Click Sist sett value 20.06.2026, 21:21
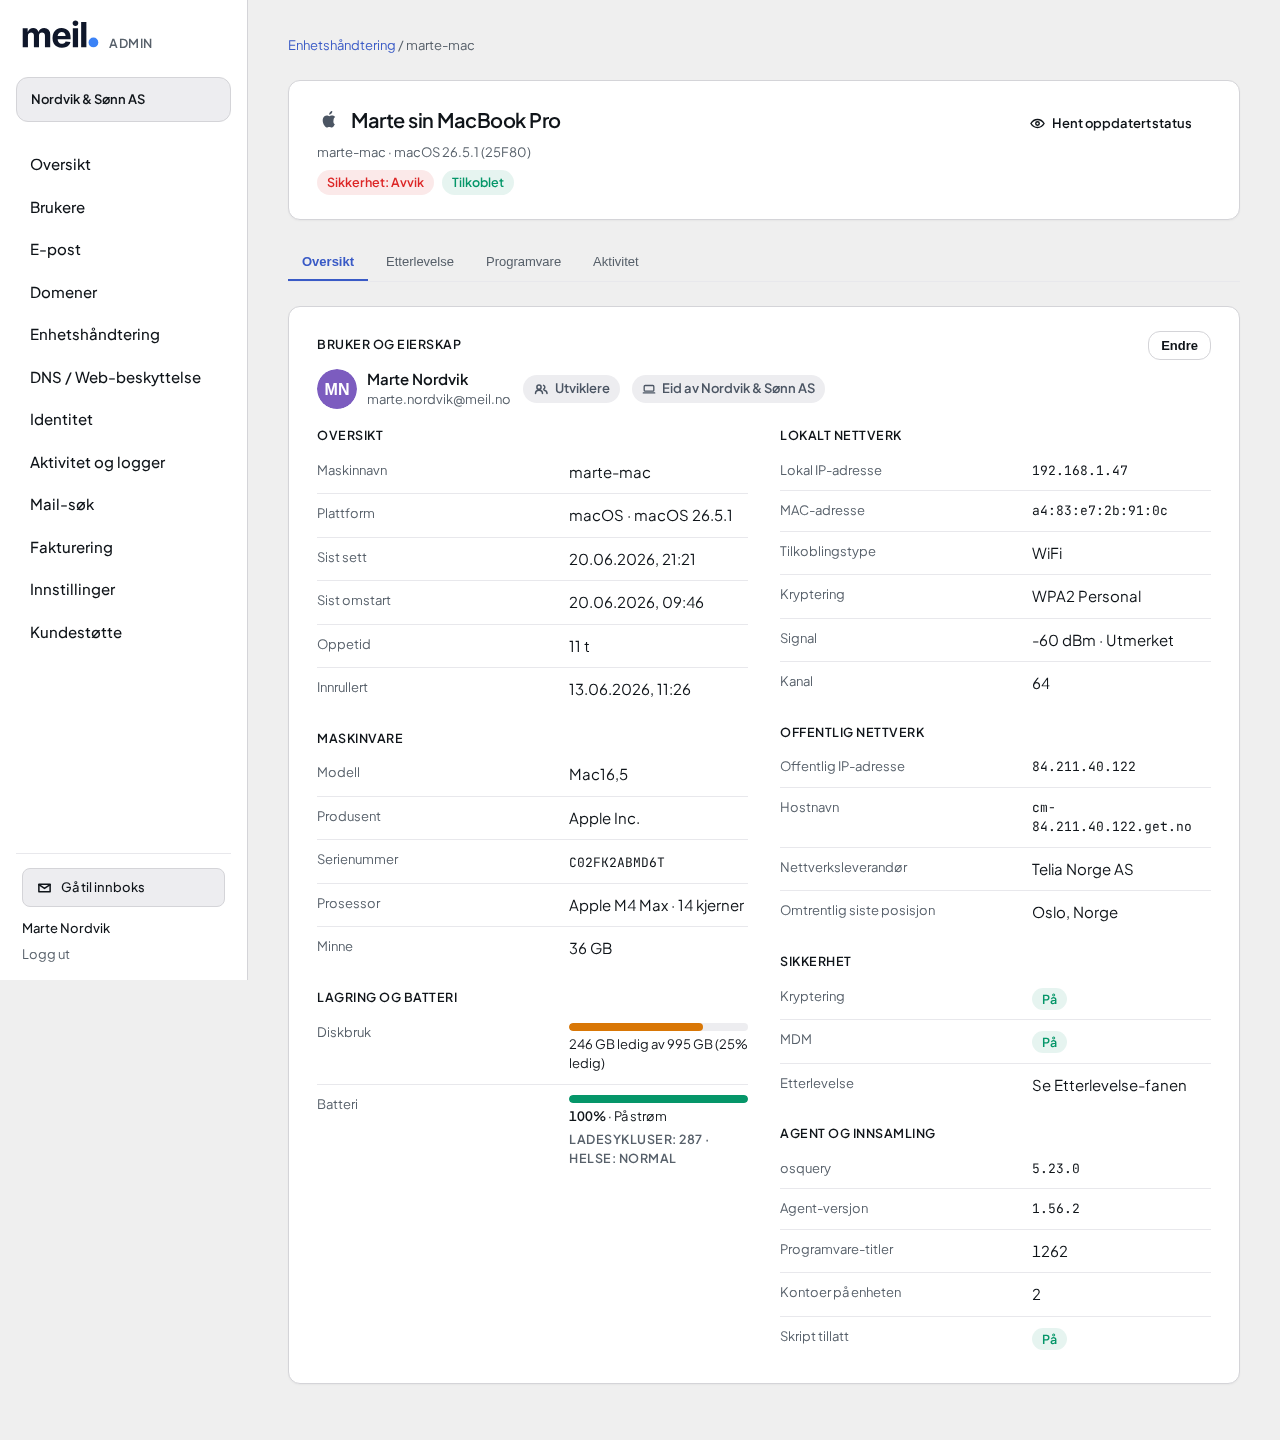This screenshot has width=1280, height=1440. pyautogui.click(x=632, y=560)
